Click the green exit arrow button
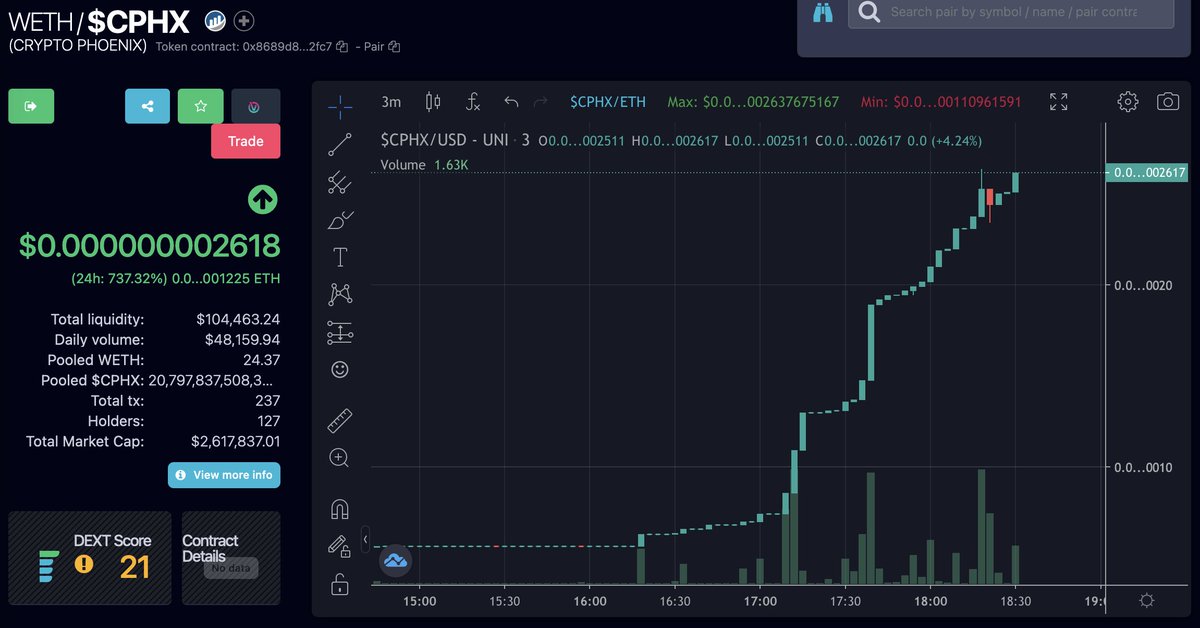The image size is (1200, 628). [x=31, y=106]
